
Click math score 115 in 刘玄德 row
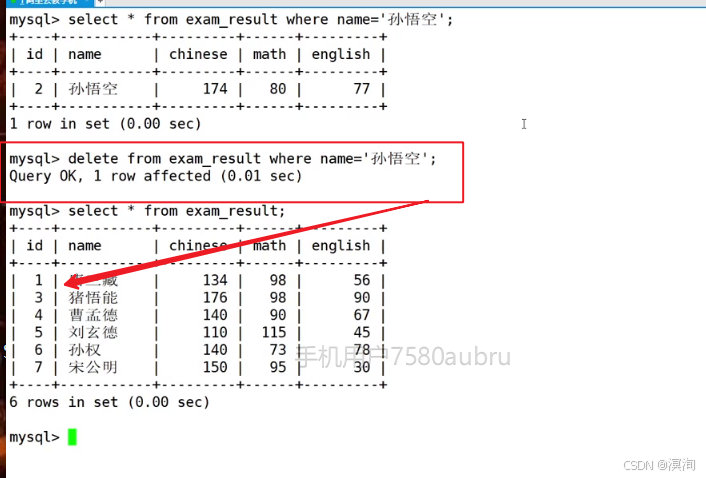click(x=274, y=332)
